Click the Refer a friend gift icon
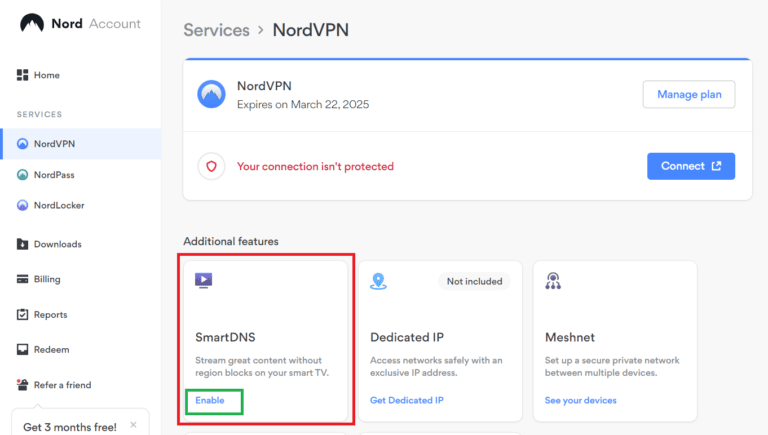768x435 pixels. tap(22, 385)
